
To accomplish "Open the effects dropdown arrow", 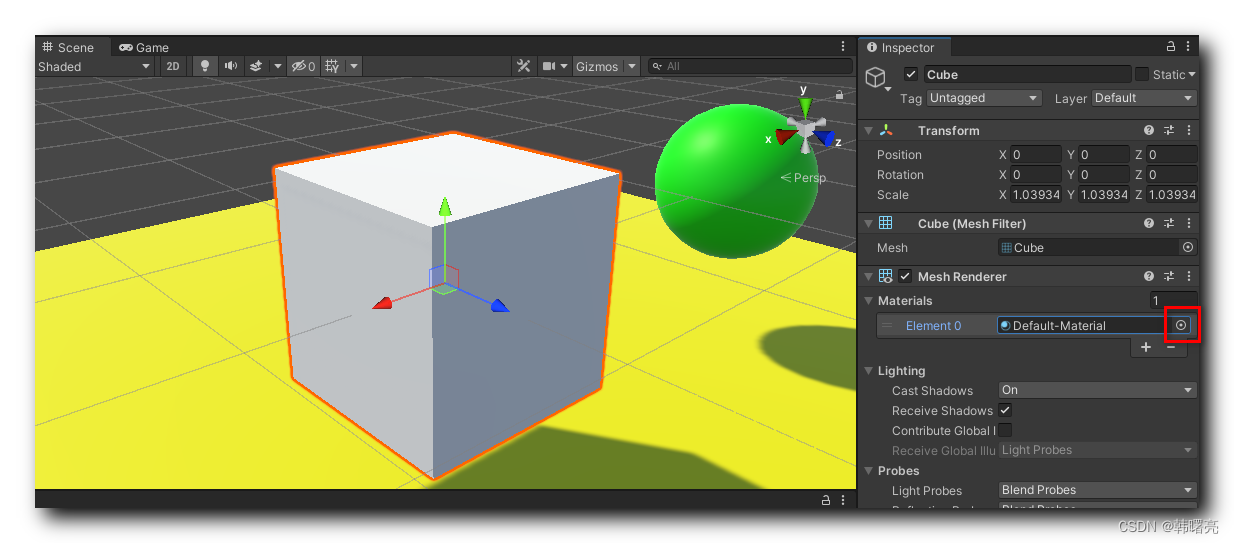I will pos(277,66).
